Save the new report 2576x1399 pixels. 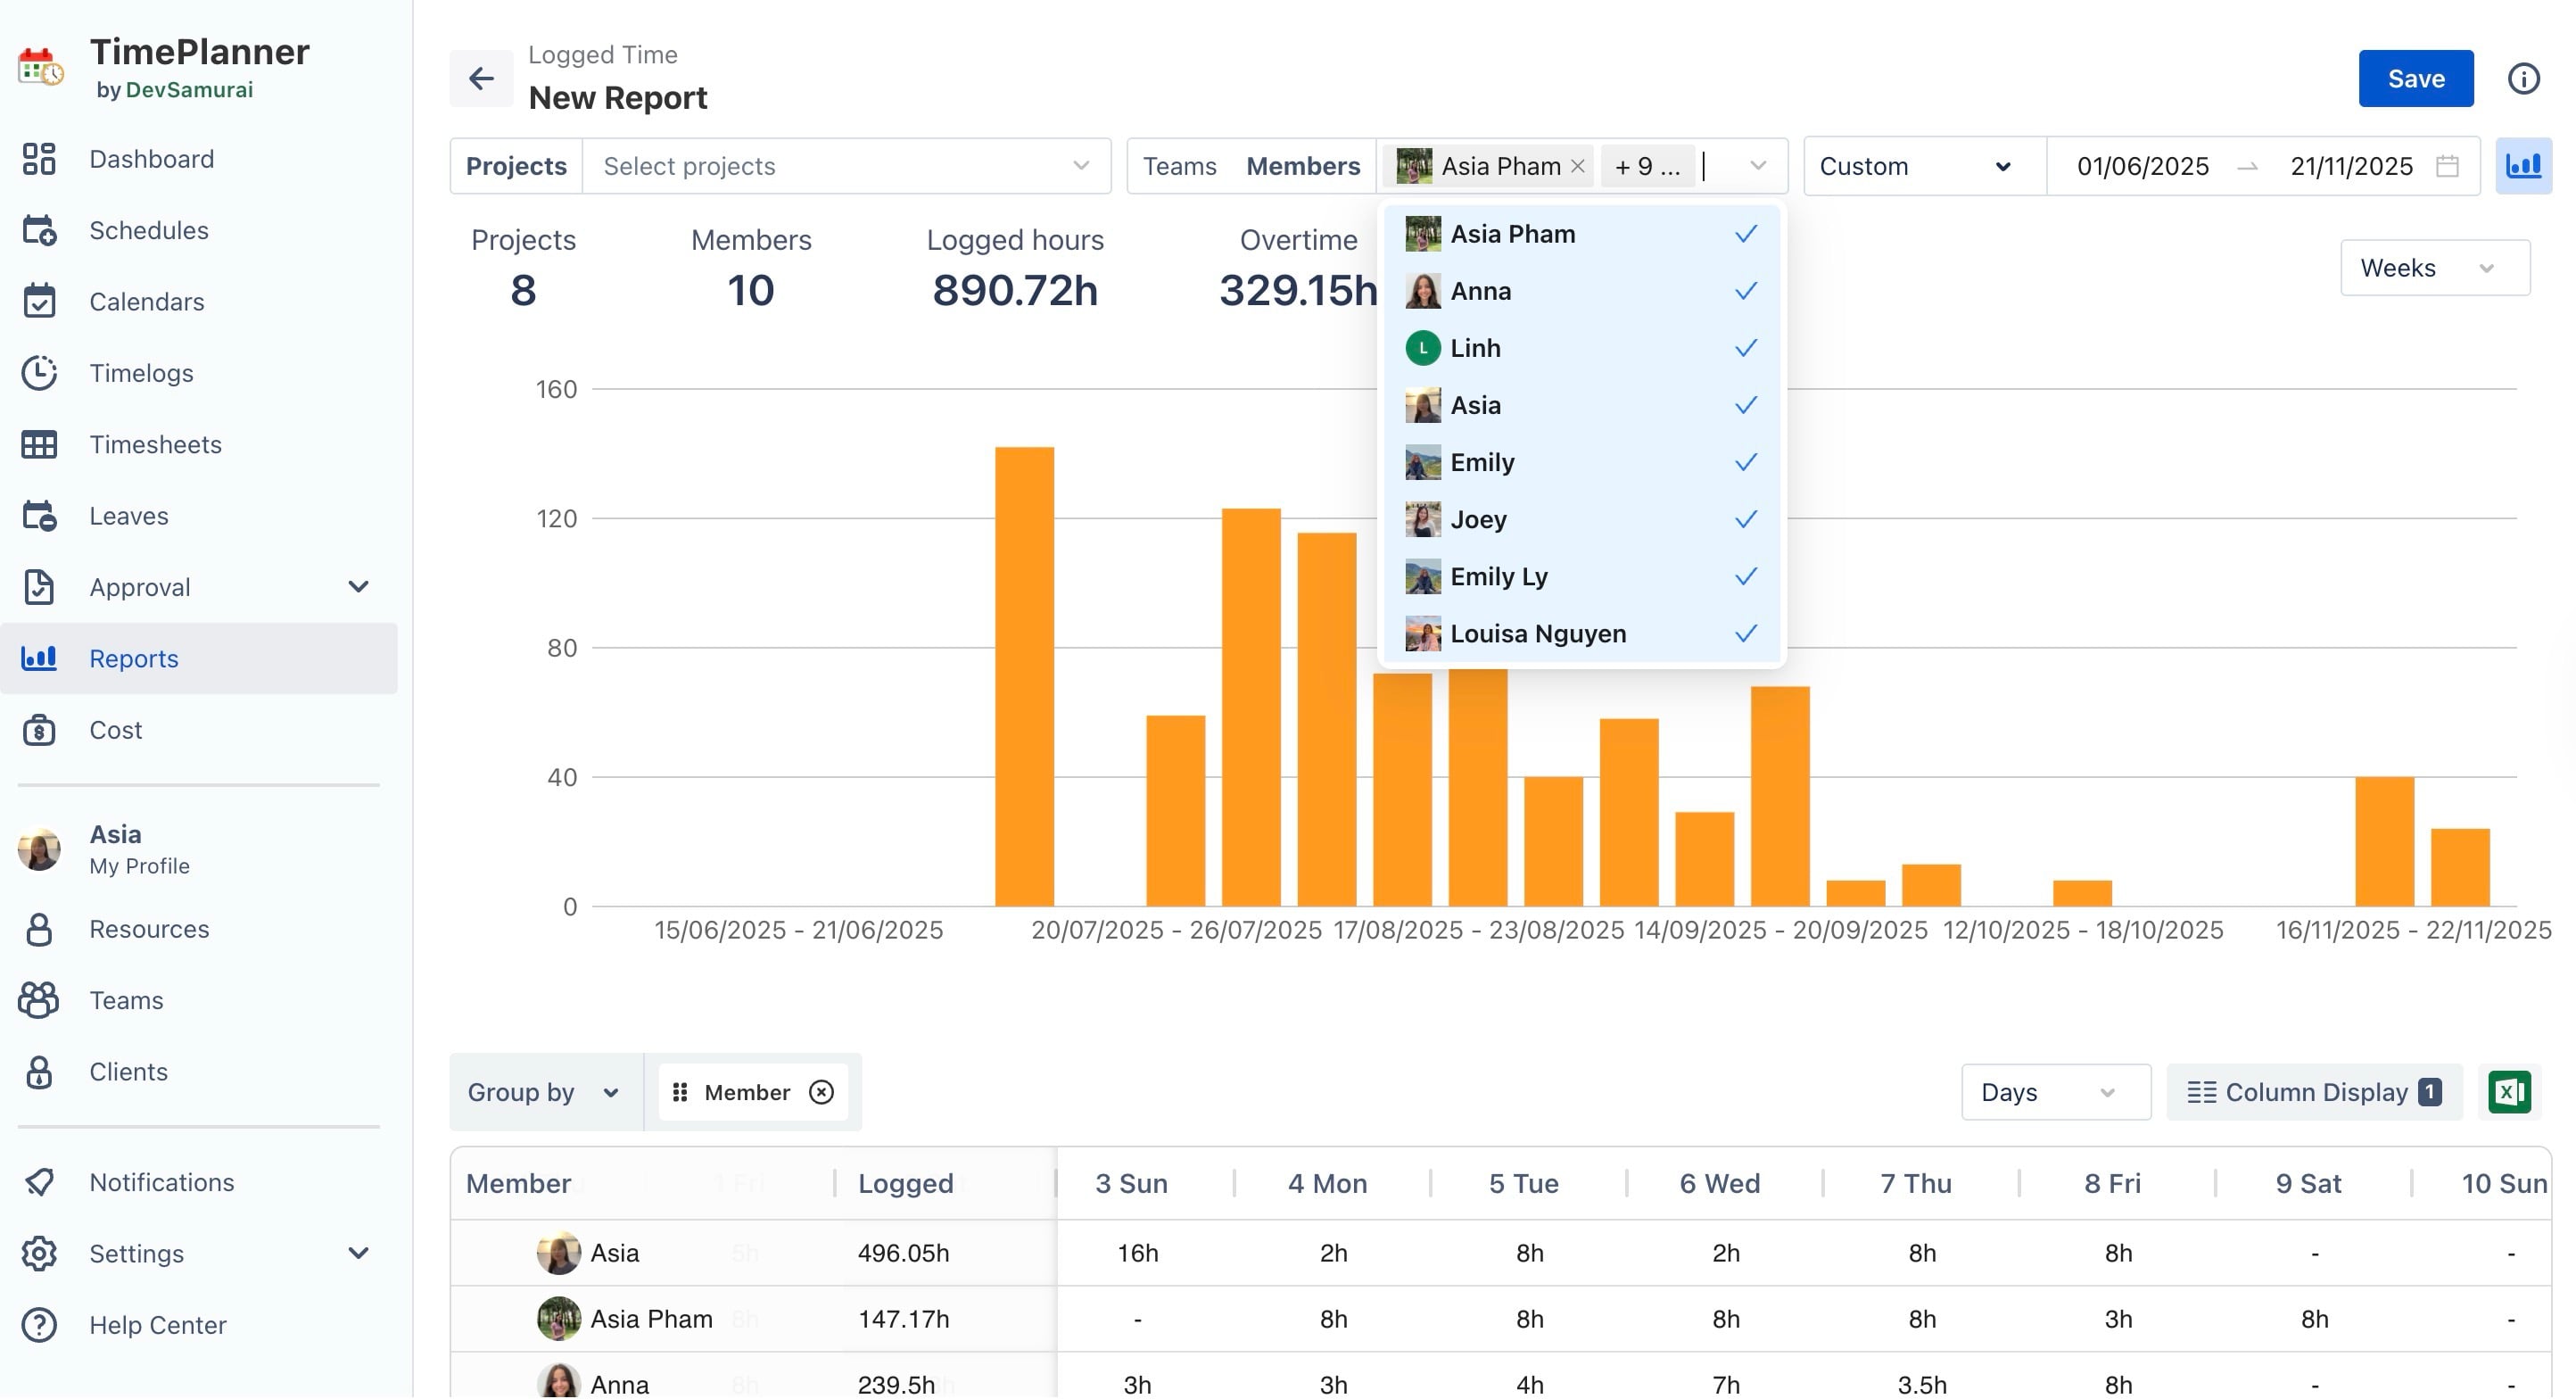pyautogui.click(x=2415, y=78)
